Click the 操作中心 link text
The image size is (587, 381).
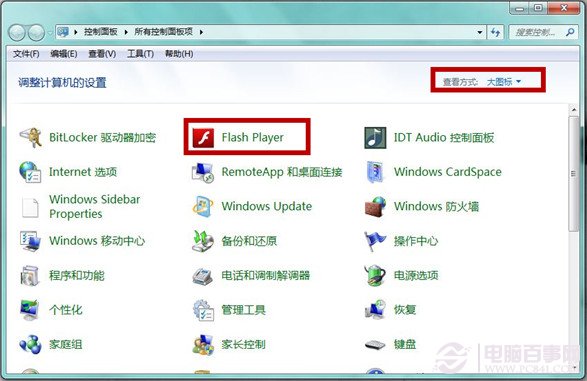416,241
